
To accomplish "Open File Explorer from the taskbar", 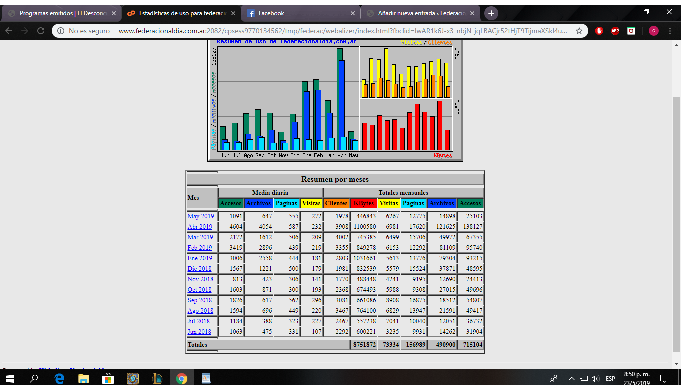I will [83, 378].
